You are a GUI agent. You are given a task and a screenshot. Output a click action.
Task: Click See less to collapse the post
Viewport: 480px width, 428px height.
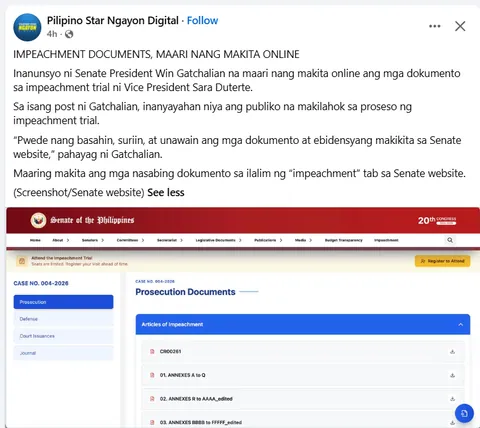pyautogui.click(x=166, y=192)
